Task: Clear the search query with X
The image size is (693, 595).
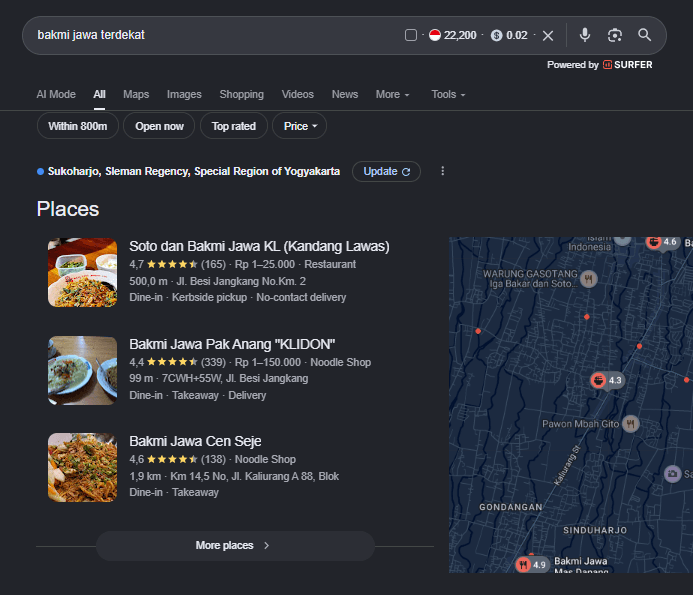Action: (548, 36)
